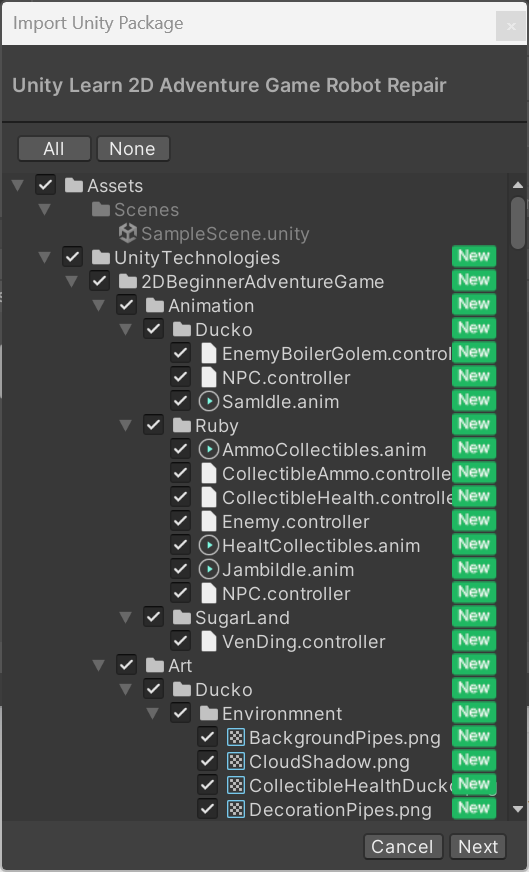This screenshot has width=529, height=872.
Task: Select the SugarLand folder item
Action: coord(242,617)
